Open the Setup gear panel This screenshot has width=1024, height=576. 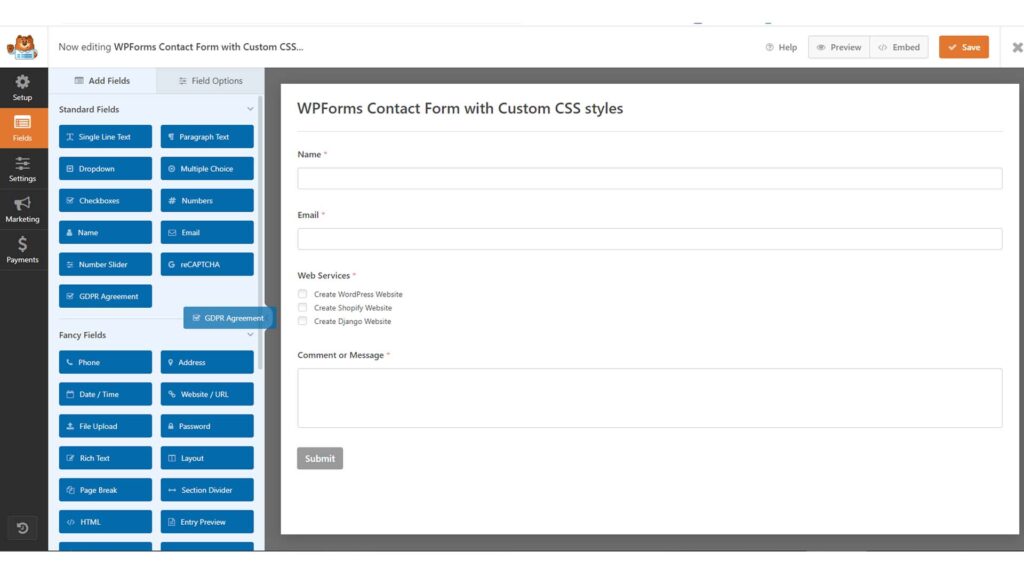[x=23, y=88]
